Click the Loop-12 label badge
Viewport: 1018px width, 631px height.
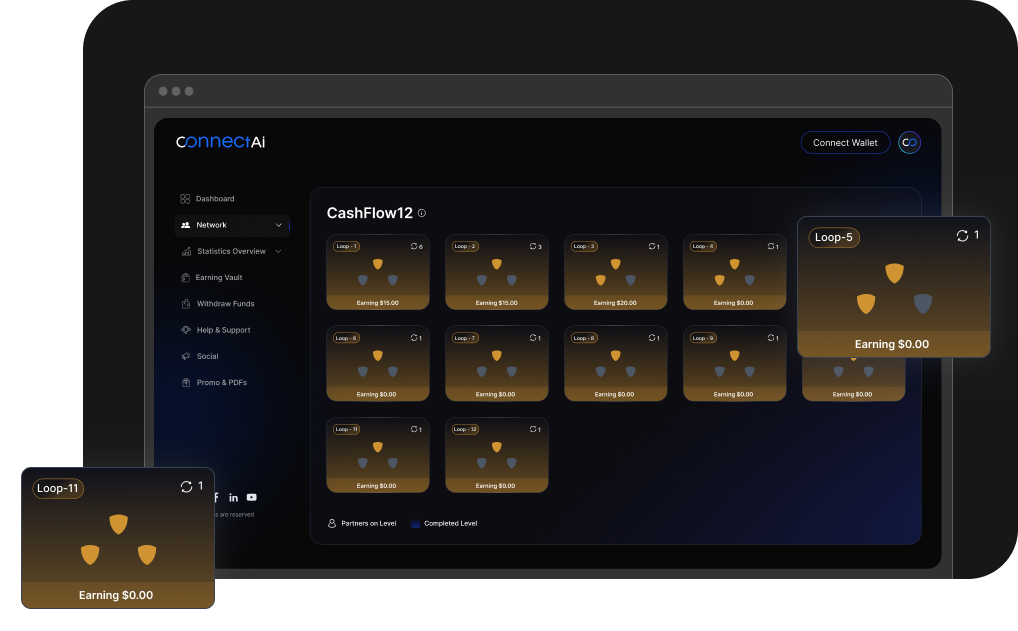pyautogui.click(x=465, y=430)
